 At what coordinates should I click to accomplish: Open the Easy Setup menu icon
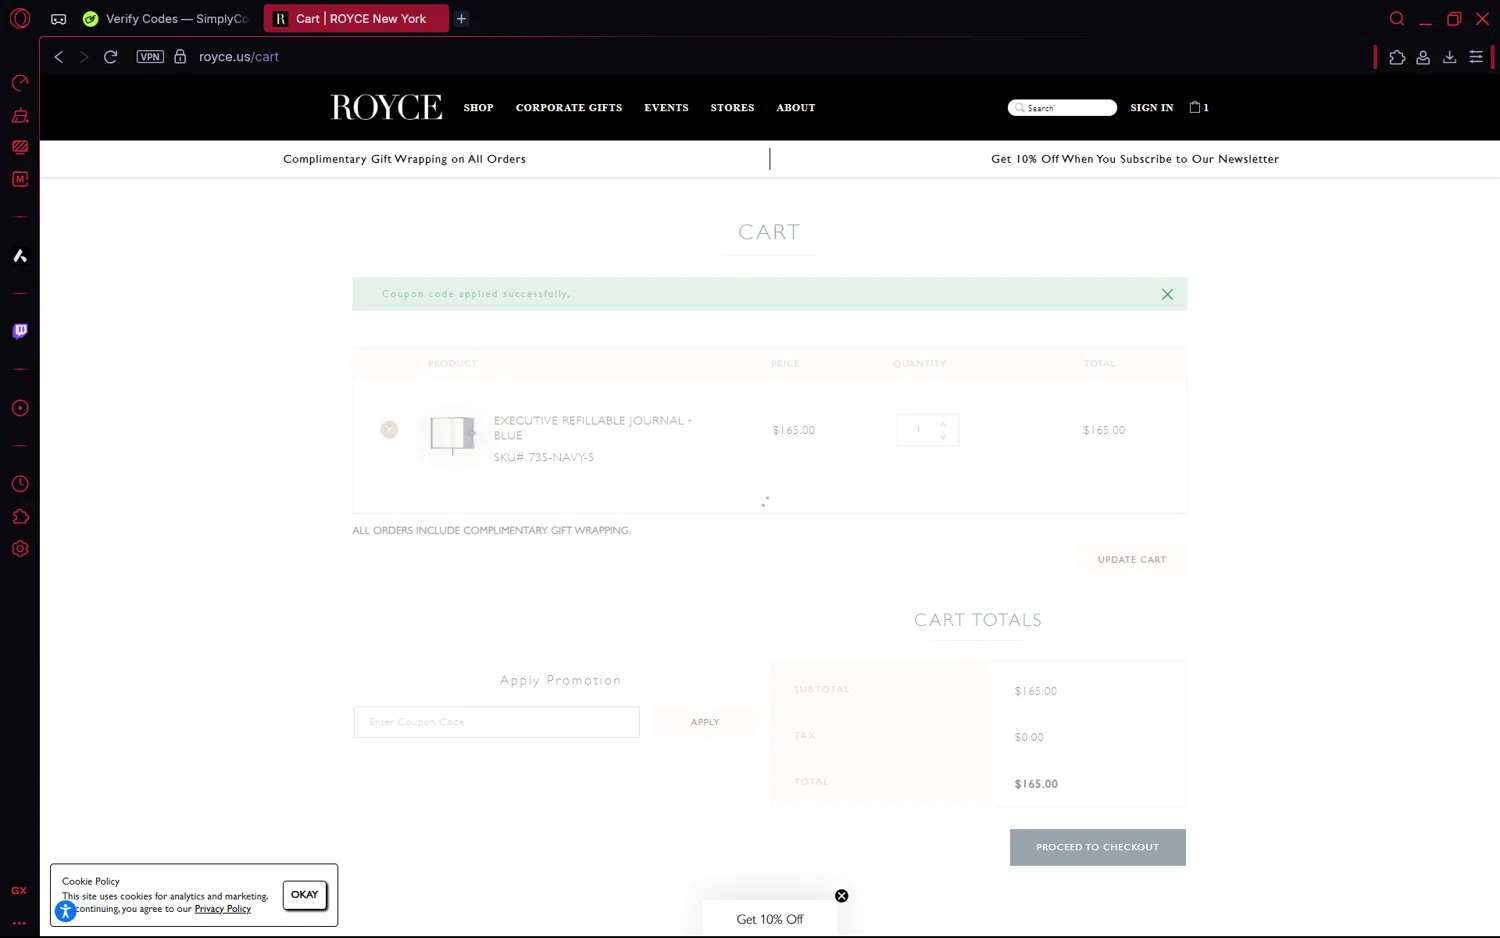[x=1476, y=57]
